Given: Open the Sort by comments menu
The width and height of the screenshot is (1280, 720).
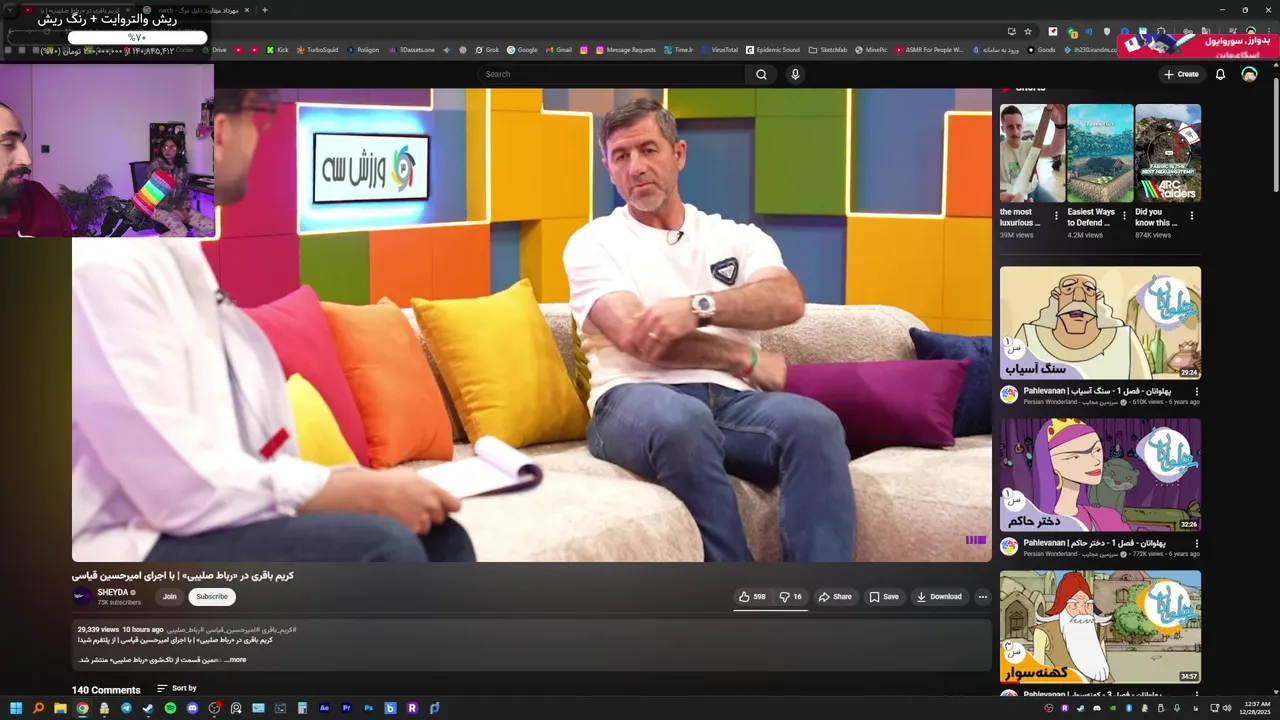Looking at the screenshot, I should (177, 688).
